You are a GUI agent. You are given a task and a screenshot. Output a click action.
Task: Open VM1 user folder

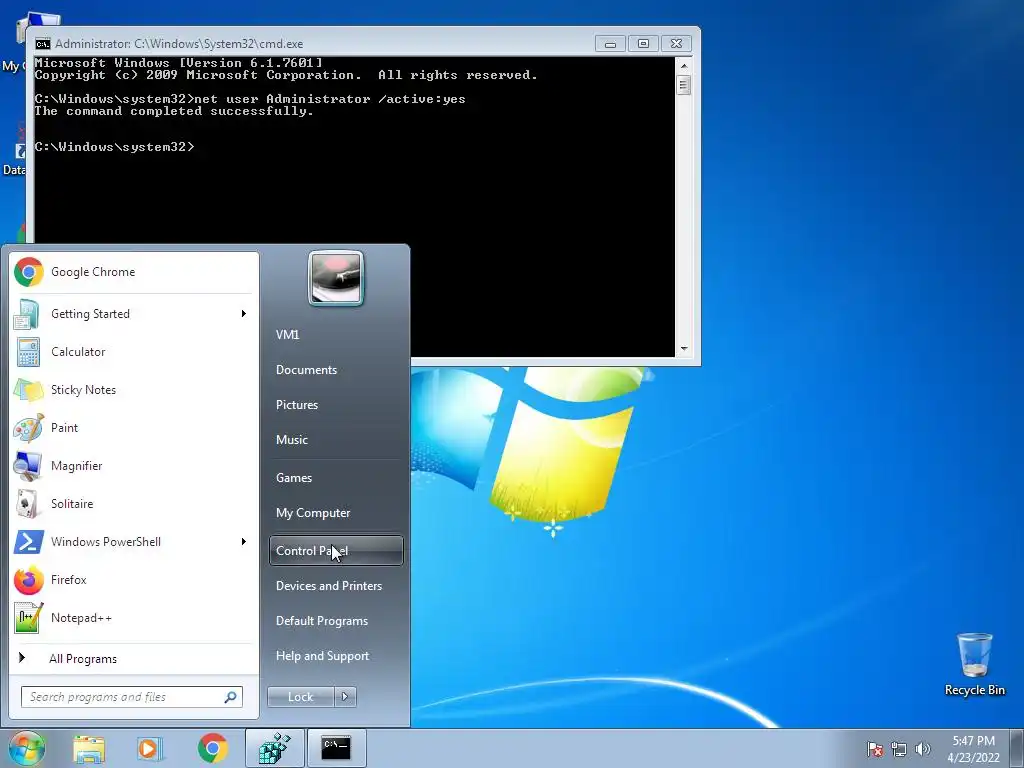[336, 334]
